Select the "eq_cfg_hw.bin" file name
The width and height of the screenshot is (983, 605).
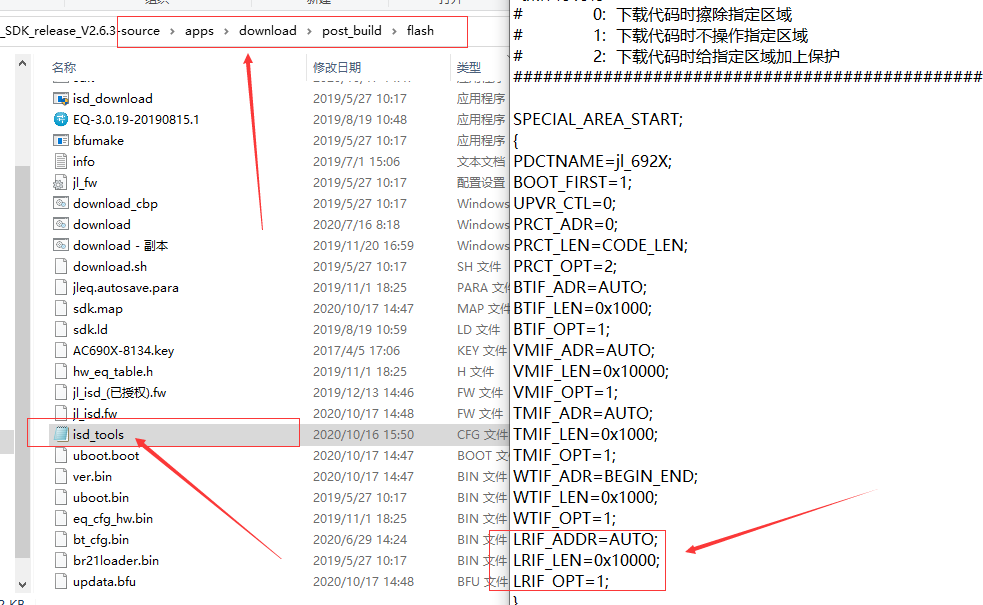(113, 518)
